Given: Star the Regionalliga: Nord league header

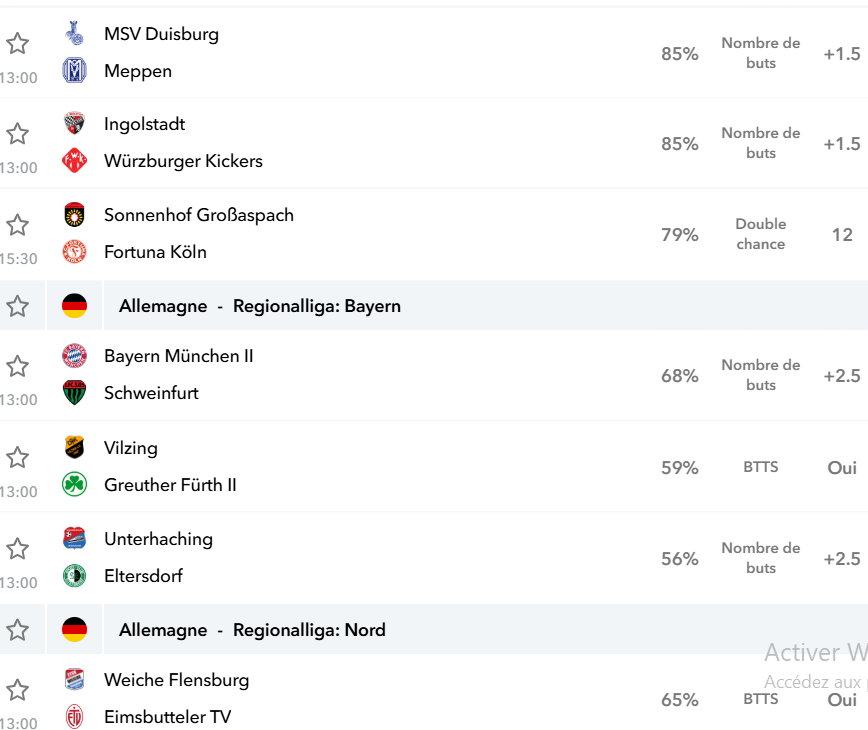Looking at the screenshot, I should tap(17, 629).
